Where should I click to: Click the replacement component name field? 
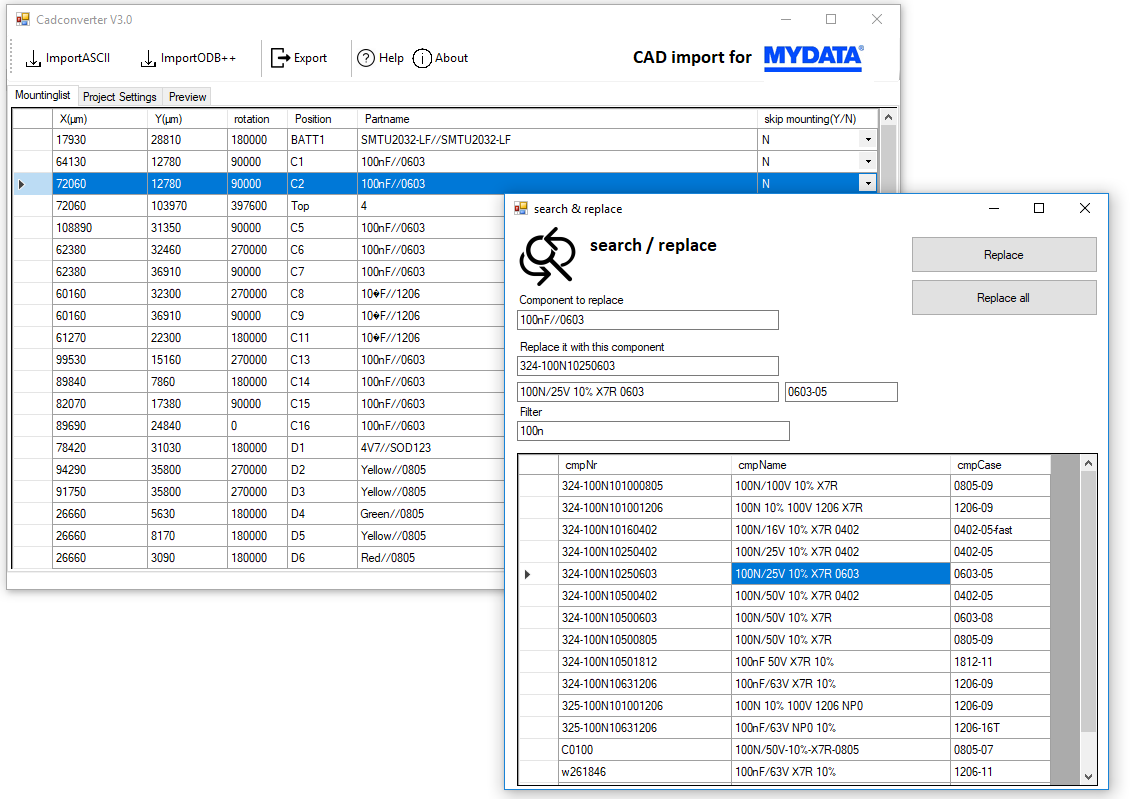[x=648, y=392]
